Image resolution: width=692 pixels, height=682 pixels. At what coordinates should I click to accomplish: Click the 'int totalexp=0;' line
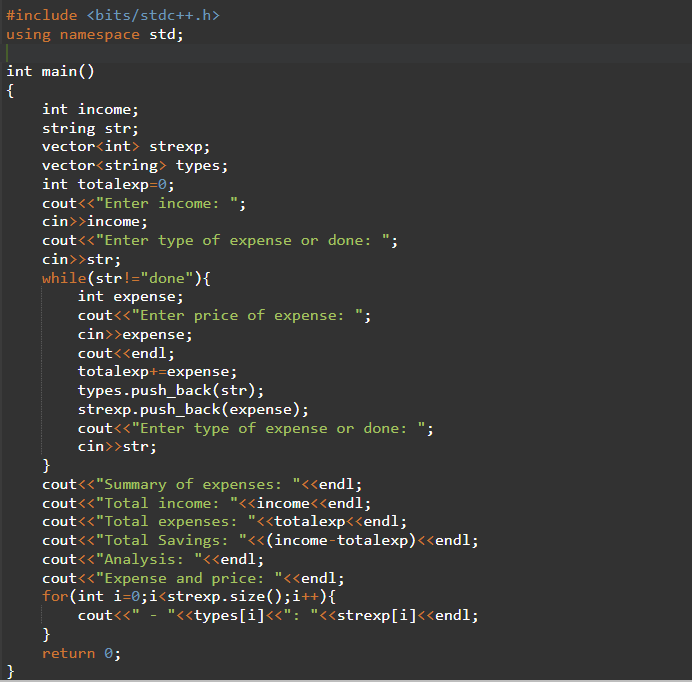(x=109, y=184)
